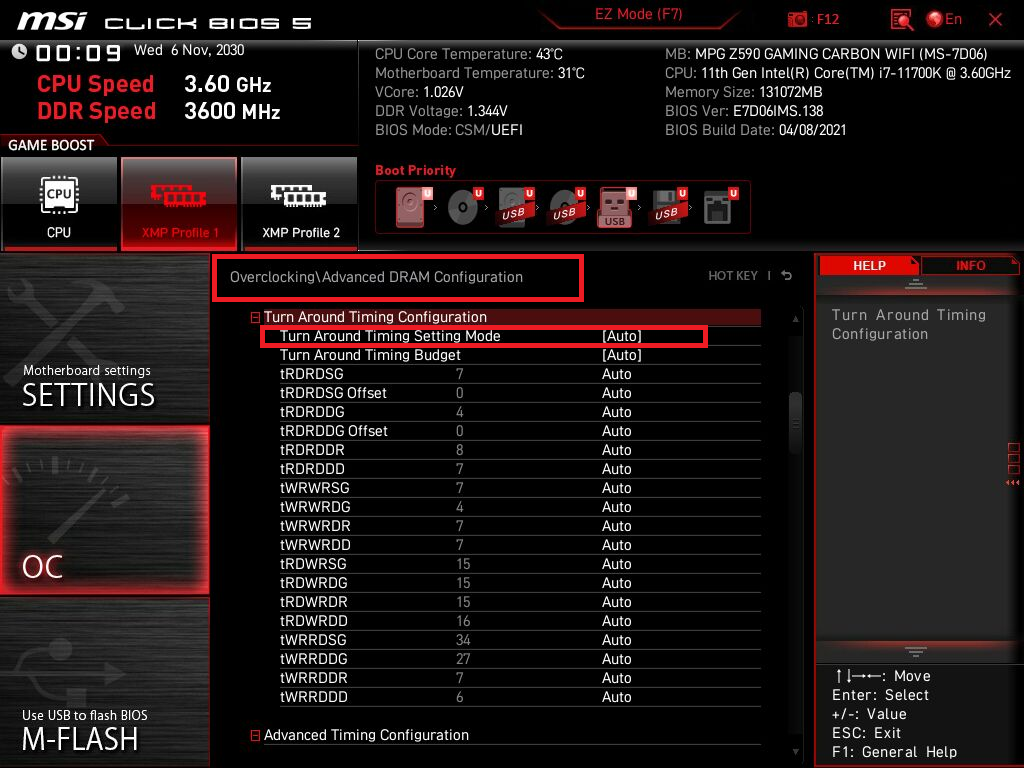Open the OC section
This screenshot has height=768, width=1024.
point(104,511)
